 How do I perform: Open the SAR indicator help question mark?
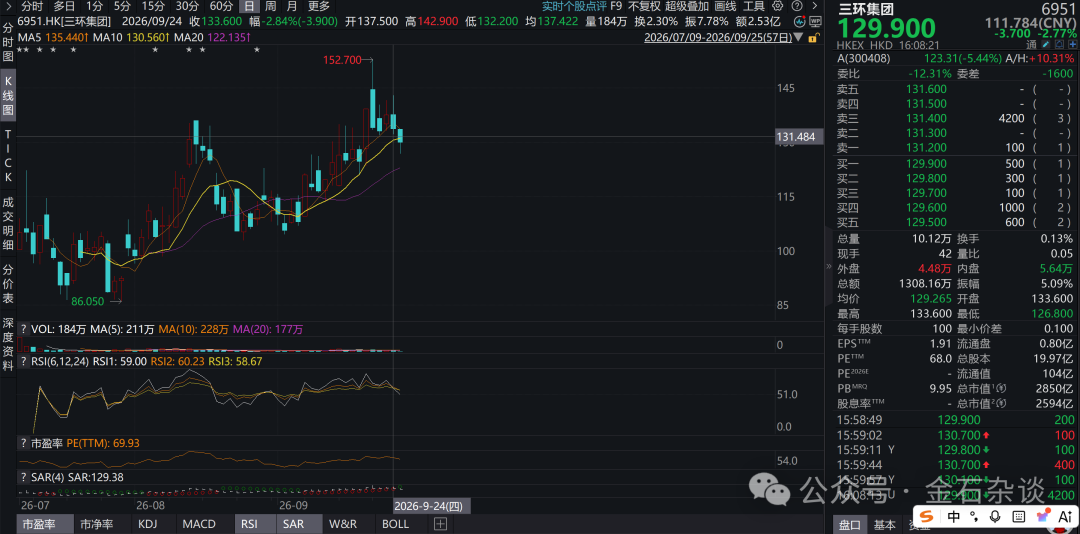[x=23, y=477]
